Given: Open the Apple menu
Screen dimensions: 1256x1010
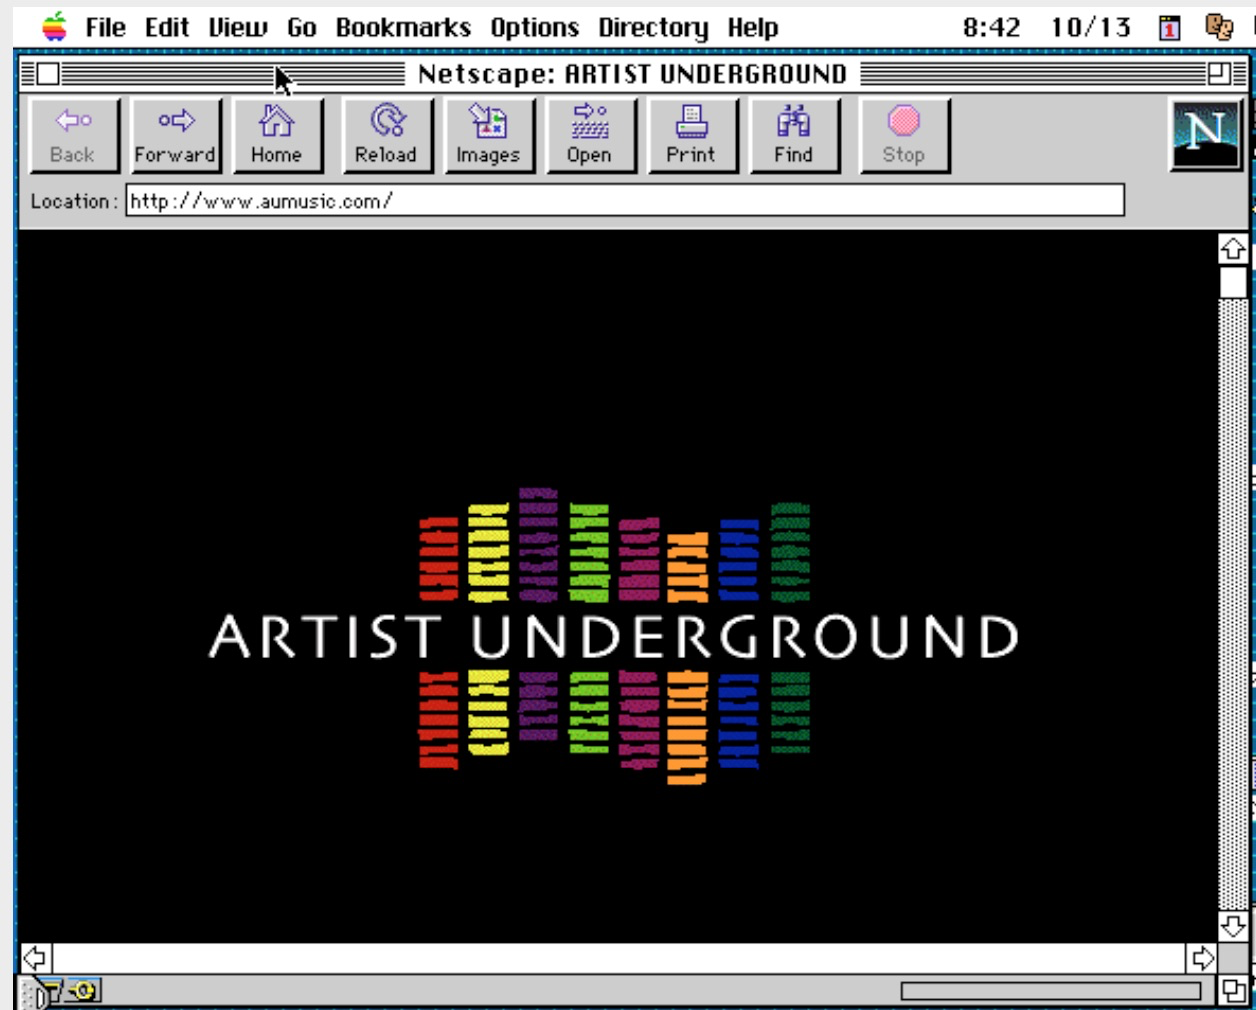Looking at the screenshot, I should [x=54, y=27].
